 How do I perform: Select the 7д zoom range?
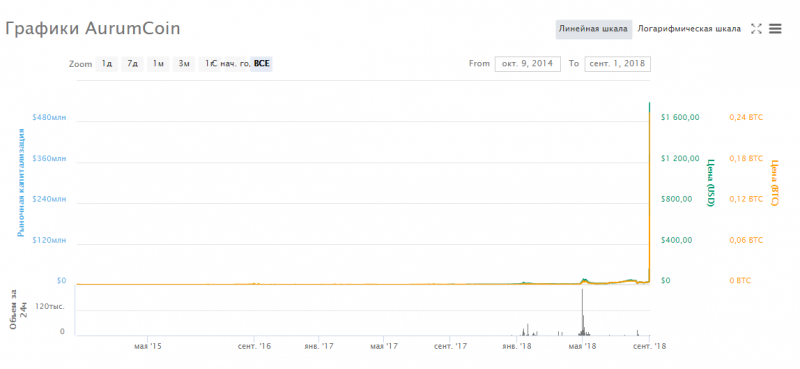pyautogui.click(x=133, y=64)
